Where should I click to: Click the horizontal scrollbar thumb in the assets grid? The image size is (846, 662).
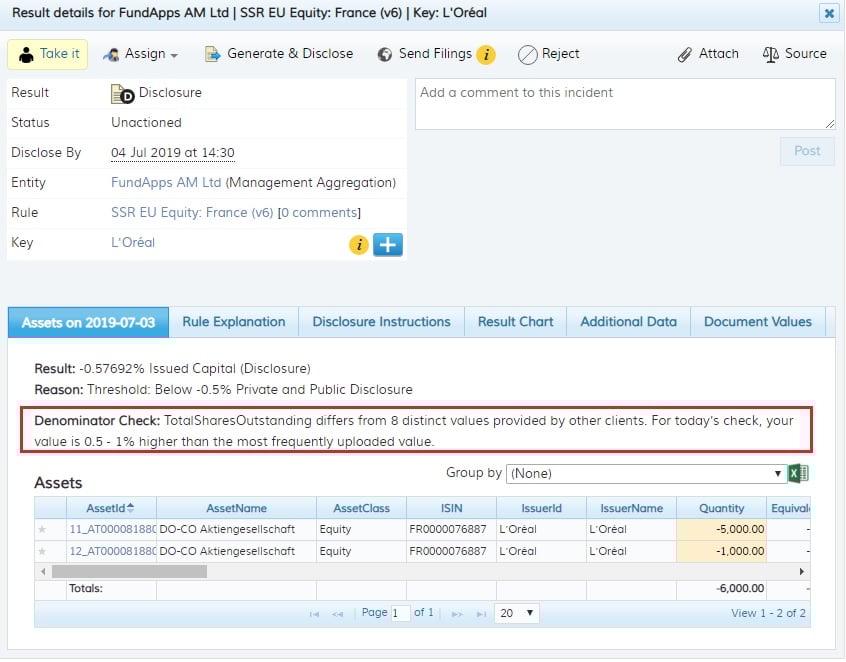point(129,572)
